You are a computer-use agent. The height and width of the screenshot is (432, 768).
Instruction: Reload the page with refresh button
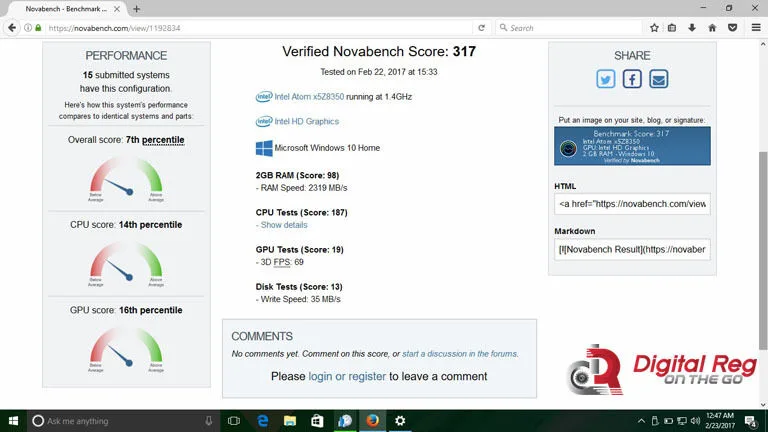point(481,28)
